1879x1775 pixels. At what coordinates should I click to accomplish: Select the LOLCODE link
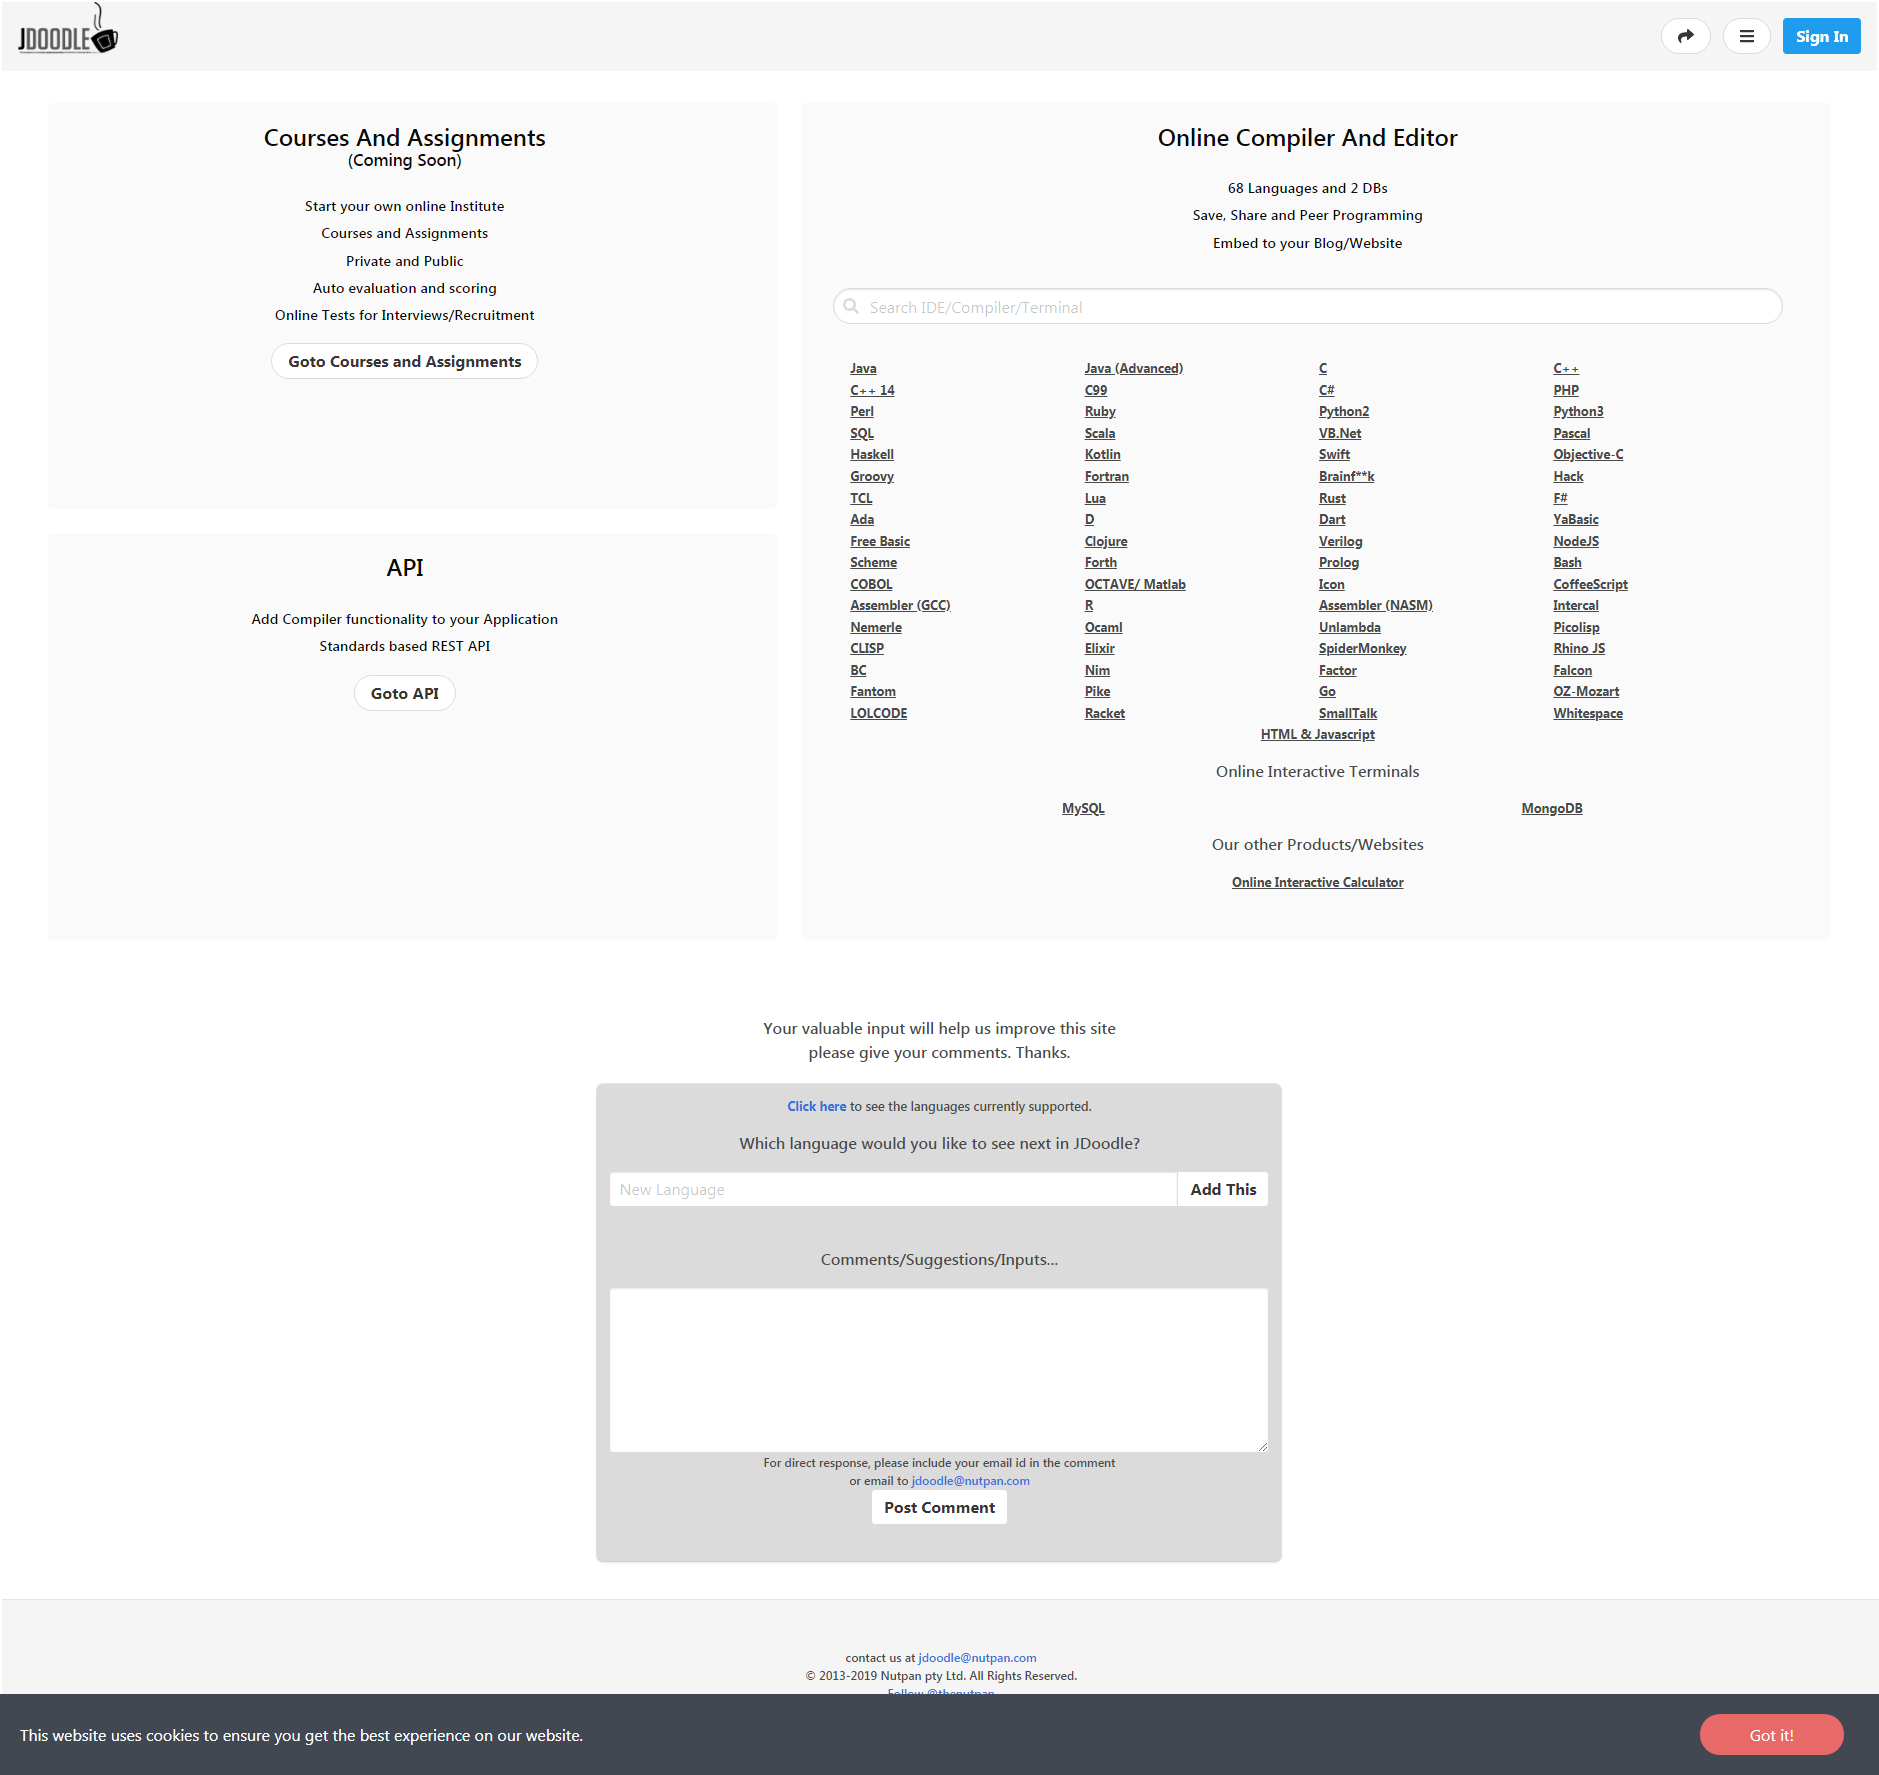coord(878,714)
